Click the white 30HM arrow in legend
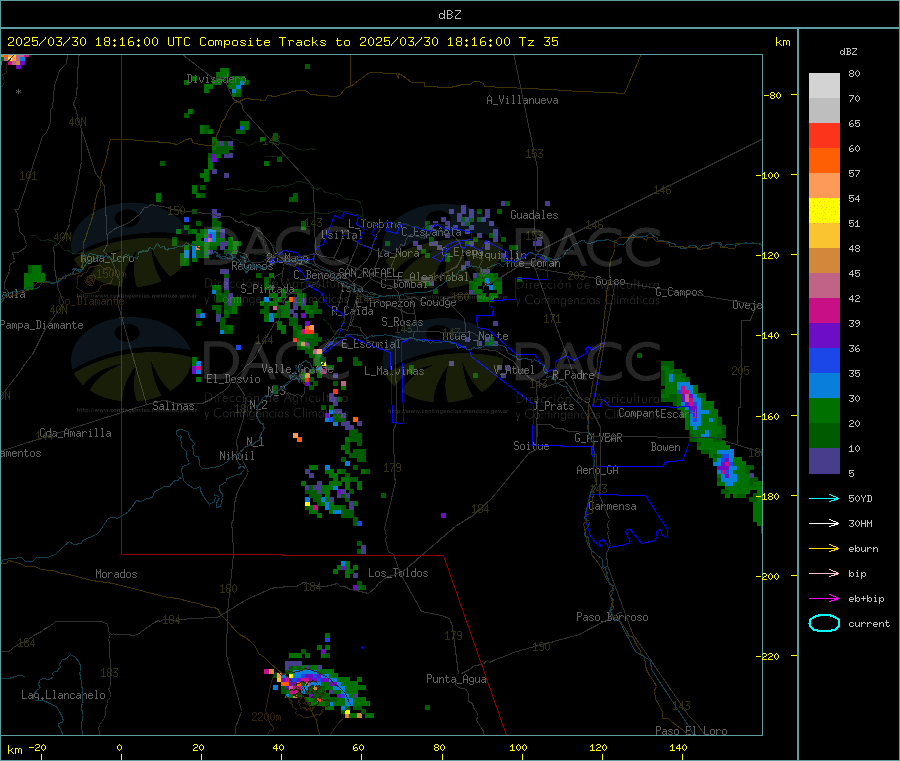900x761 pixels. (824, 523)
